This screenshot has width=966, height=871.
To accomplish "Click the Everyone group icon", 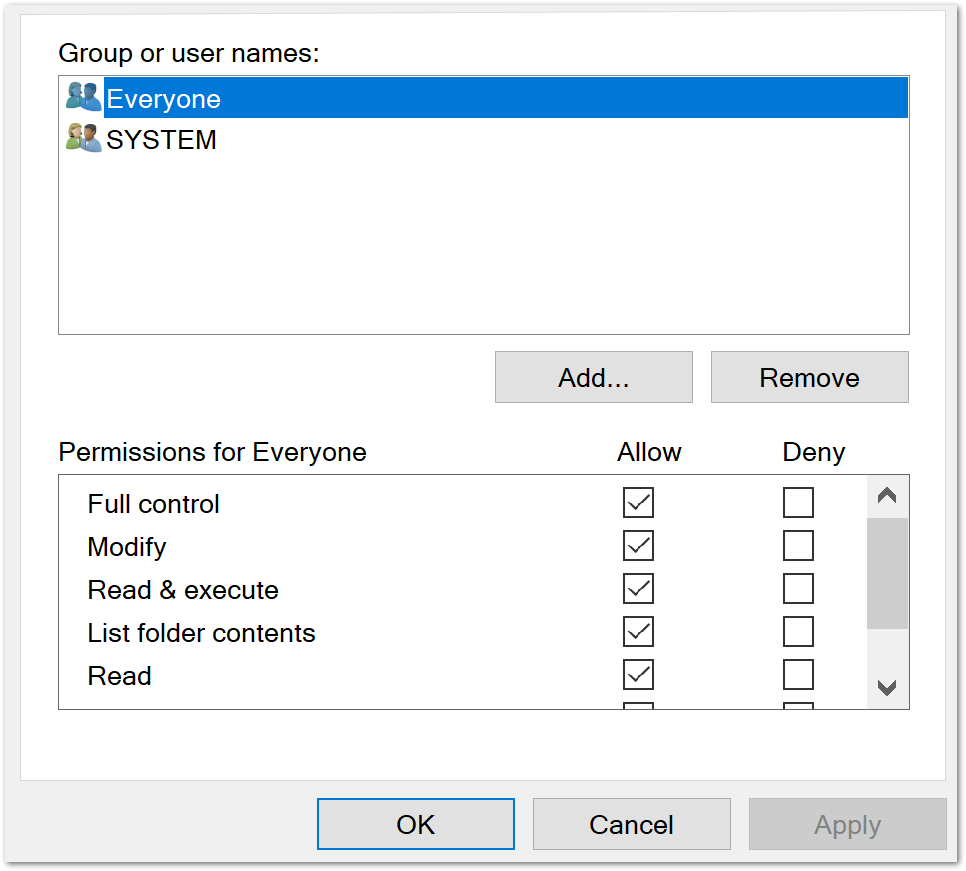I will pos(84,98).
